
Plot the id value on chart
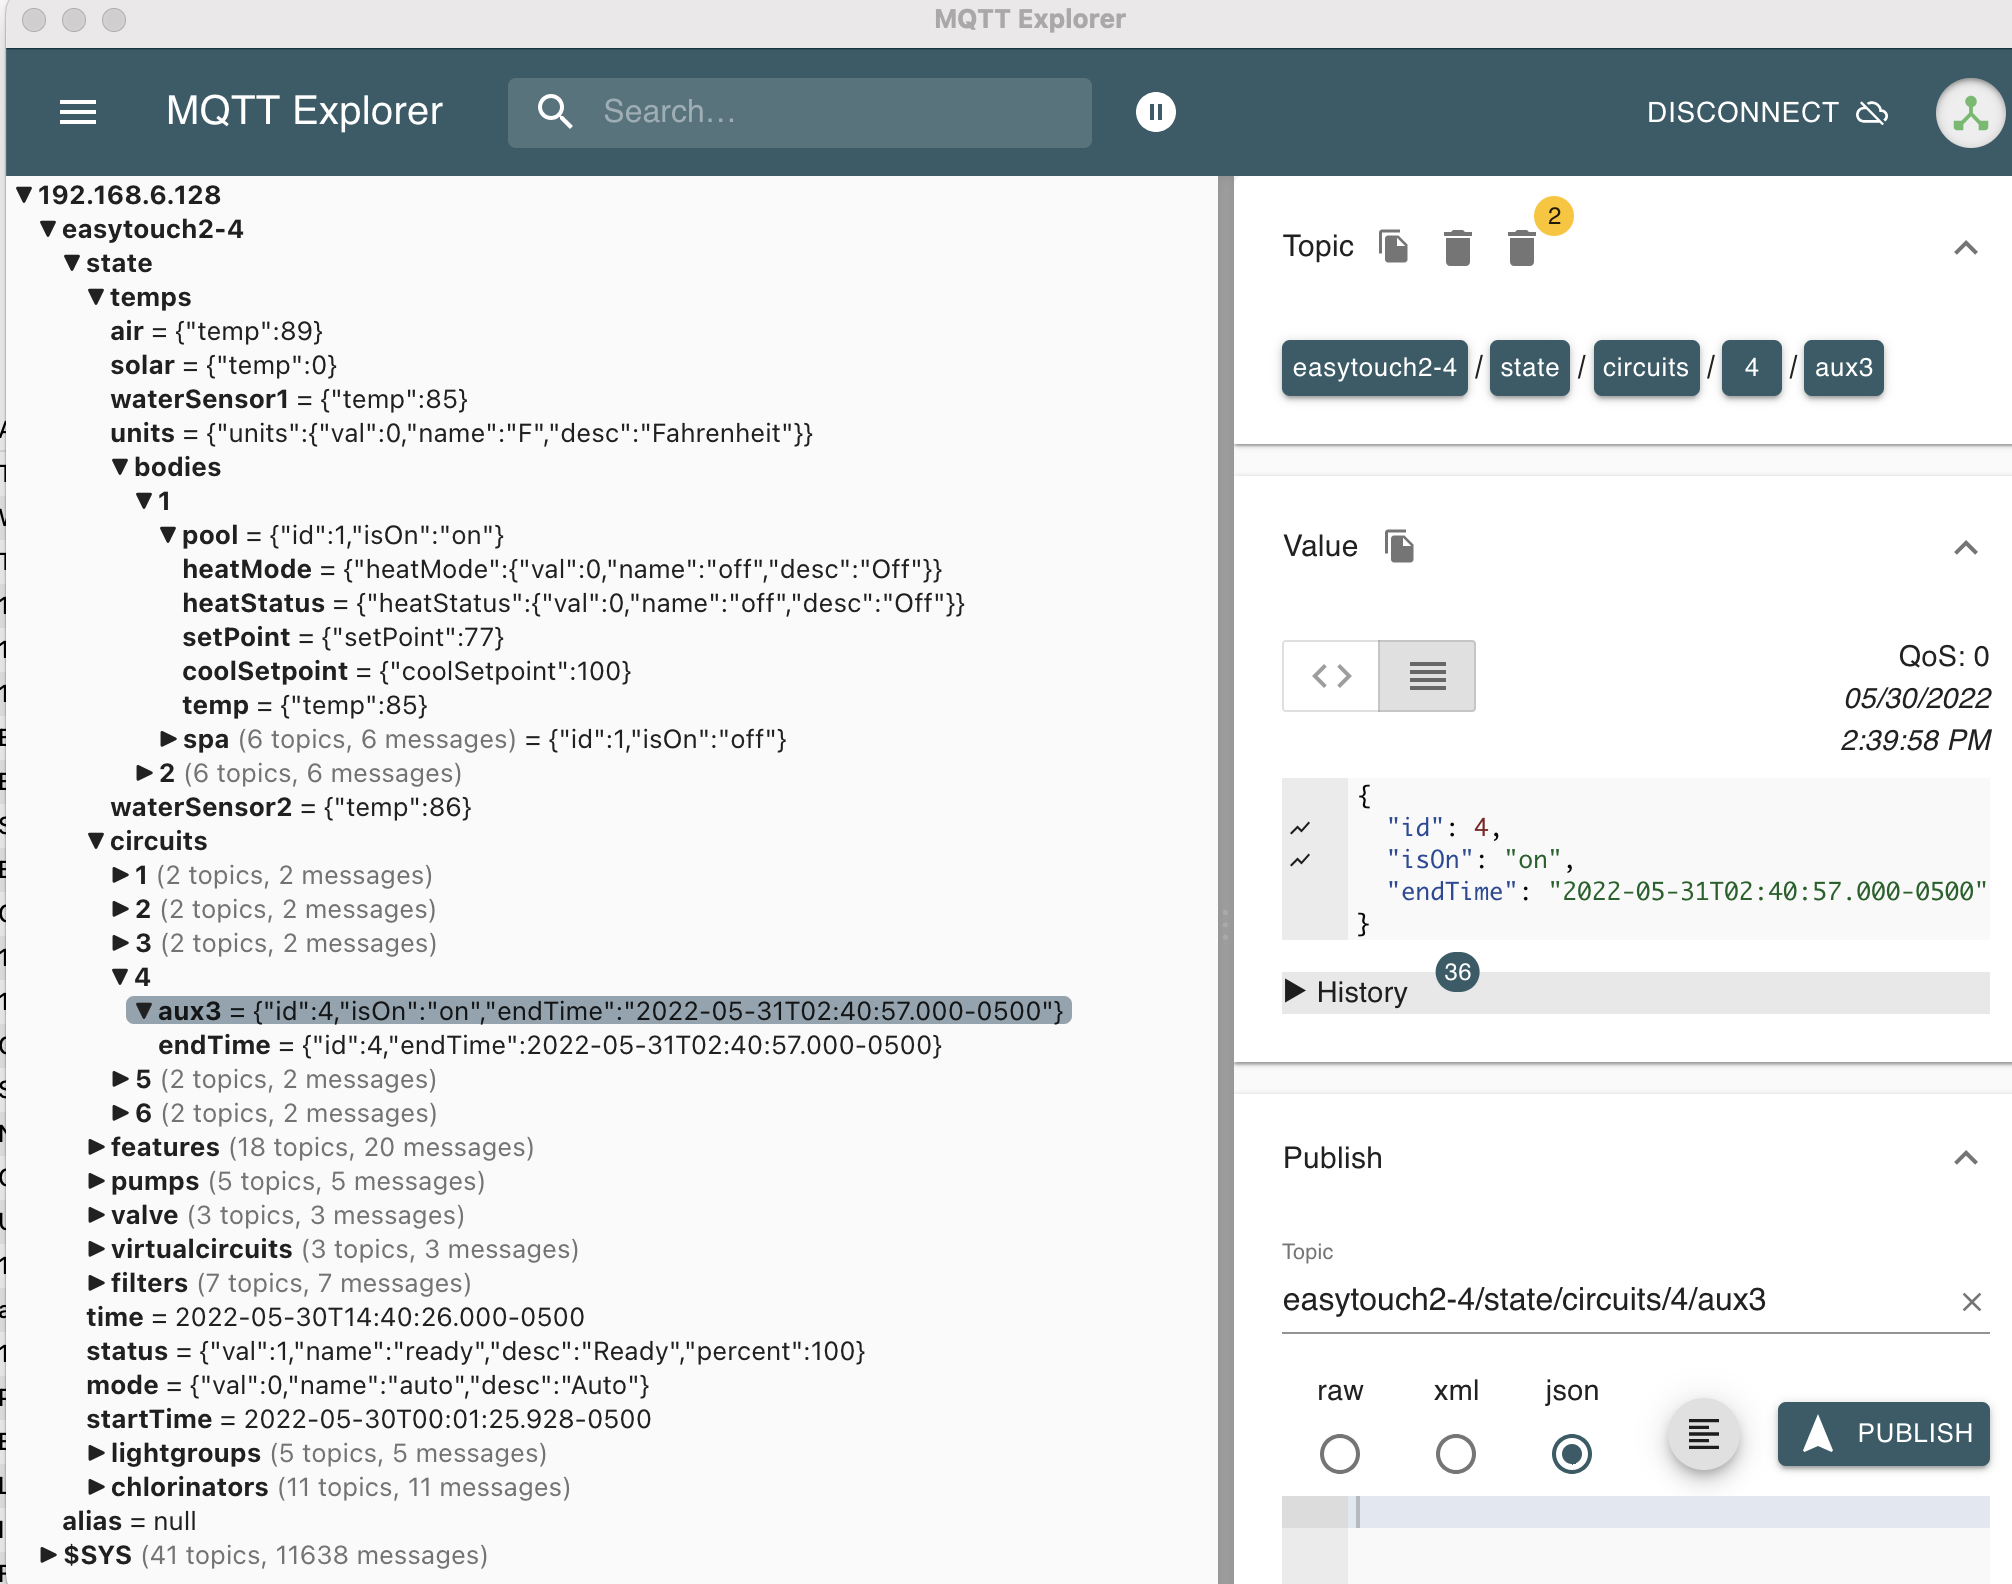1300,828
